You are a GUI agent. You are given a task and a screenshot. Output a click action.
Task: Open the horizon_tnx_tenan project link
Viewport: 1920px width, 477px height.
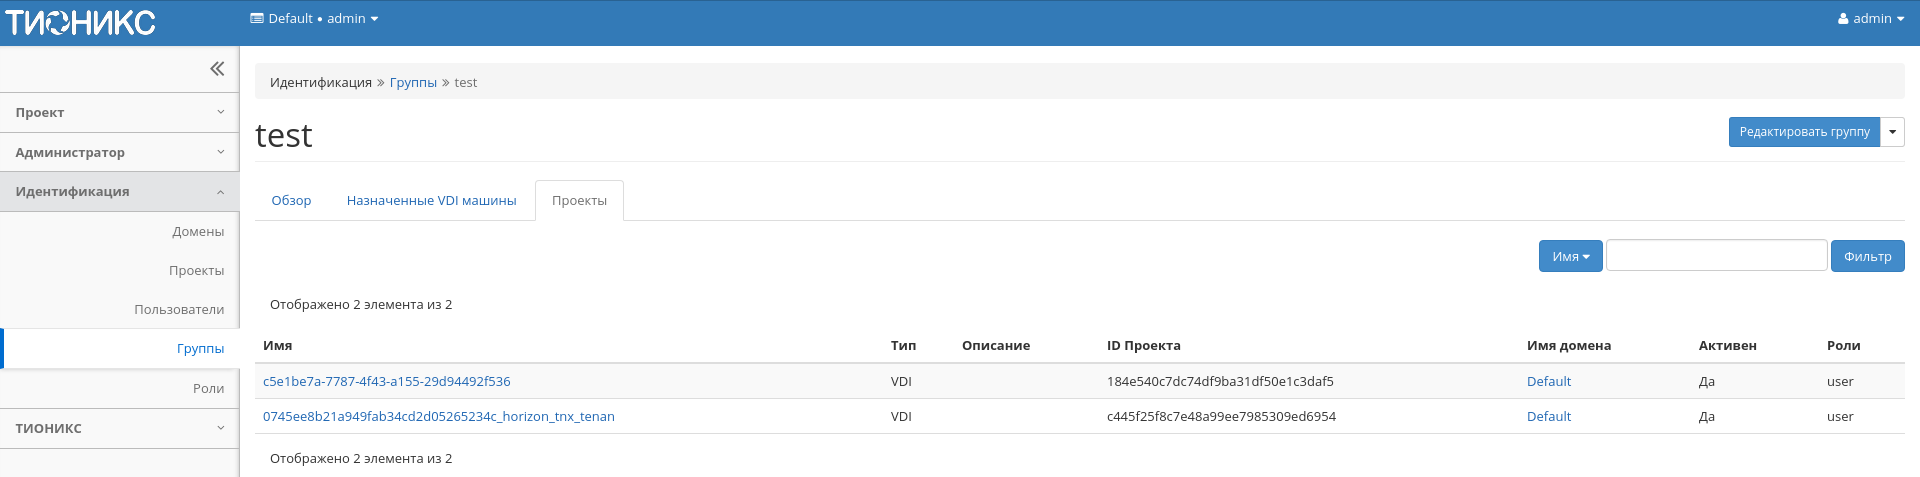click(438, 417)
